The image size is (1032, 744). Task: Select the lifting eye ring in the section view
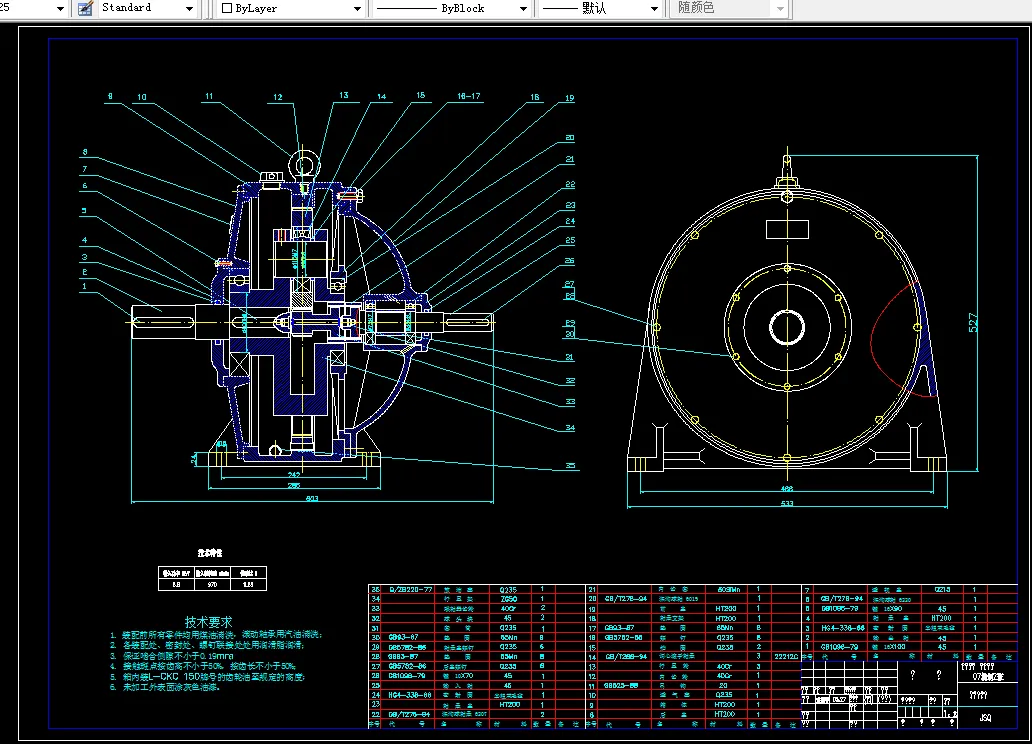point(303,165)
